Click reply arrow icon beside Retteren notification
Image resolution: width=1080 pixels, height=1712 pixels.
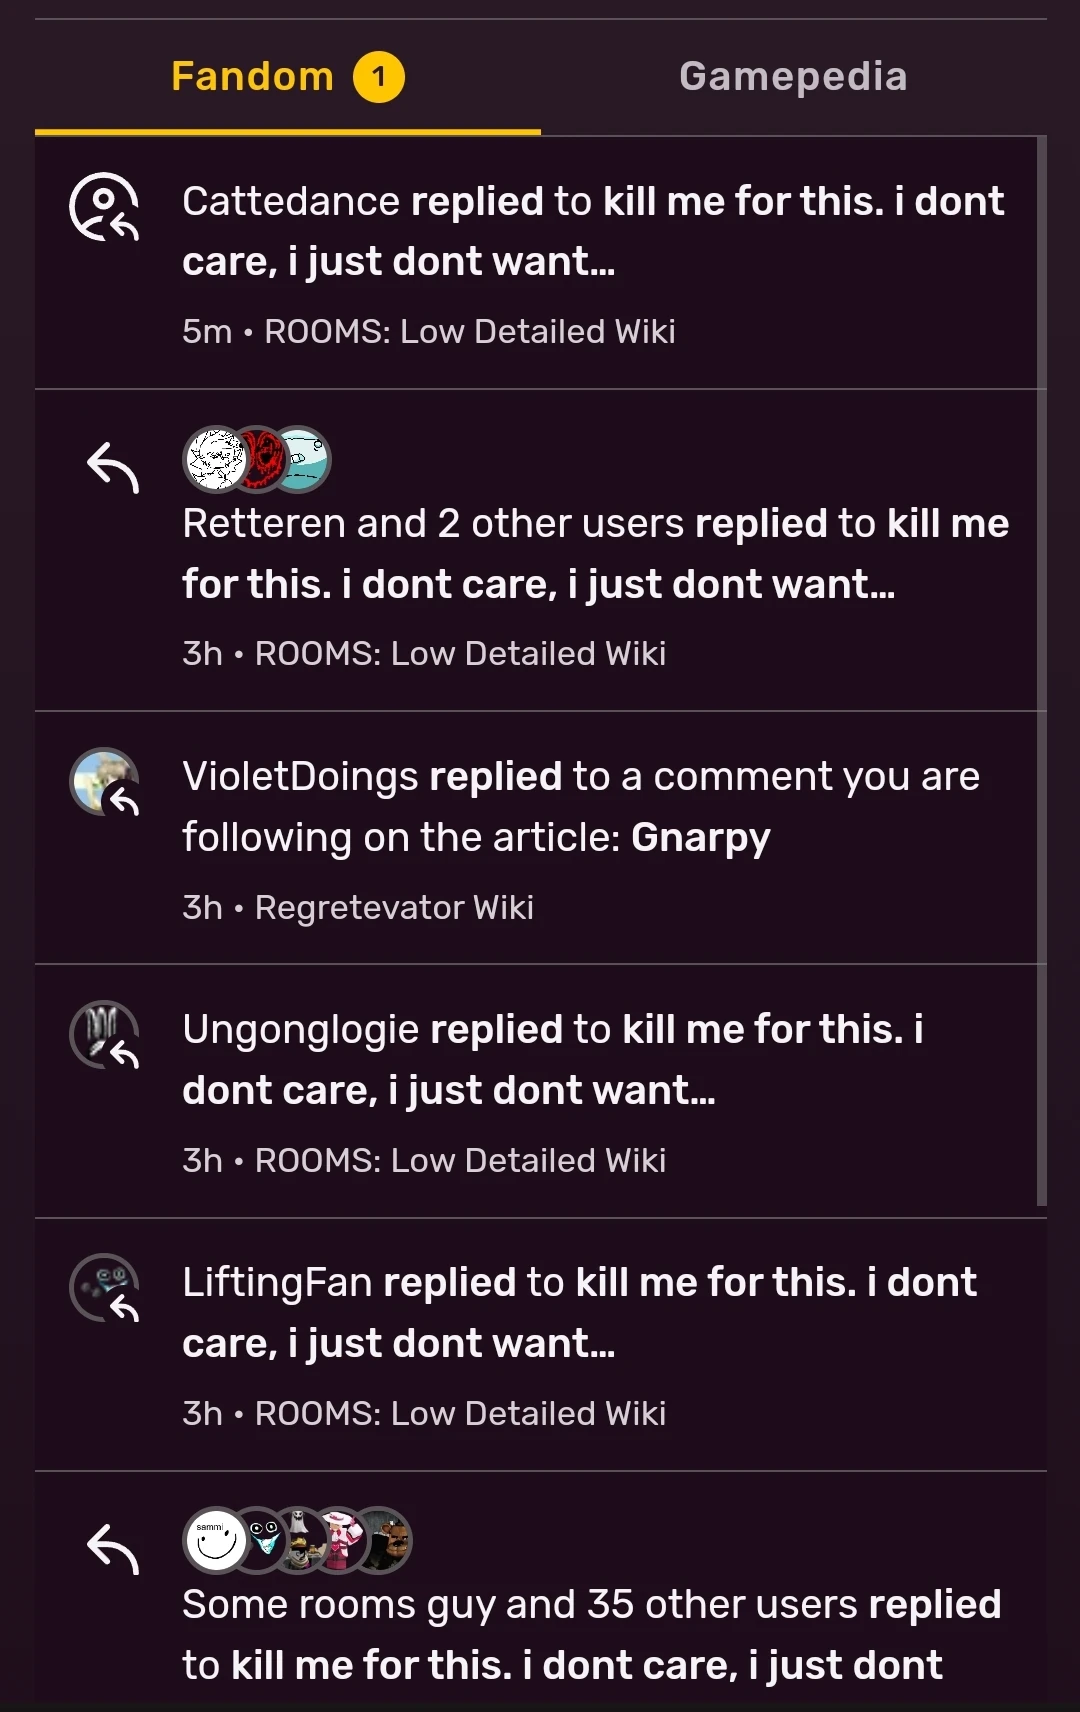tap(112, 468)
